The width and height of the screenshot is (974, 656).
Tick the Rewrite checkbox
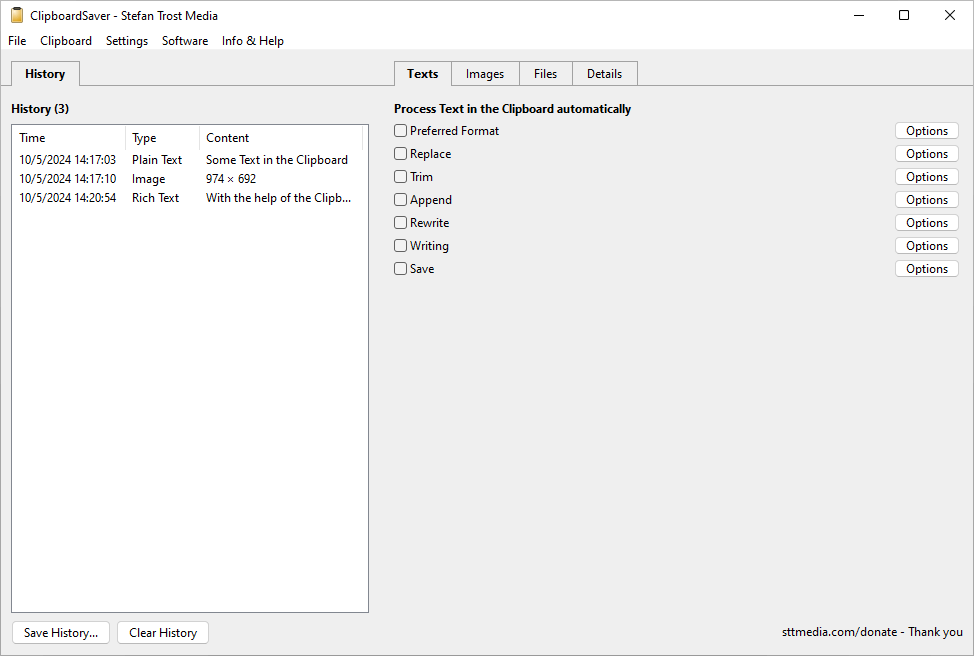[401, 223]
